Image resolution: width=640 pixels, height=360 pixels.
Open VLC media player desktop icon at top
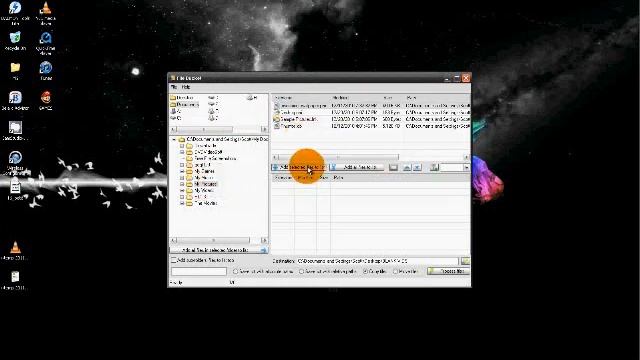46,8
